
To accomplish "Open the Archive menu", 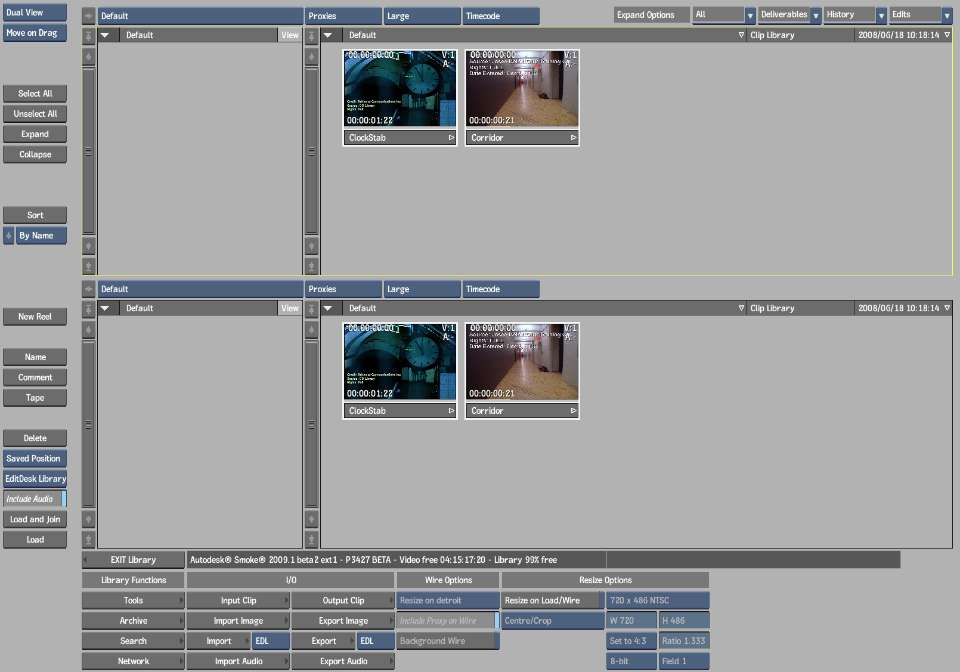I will click(133, 621).
